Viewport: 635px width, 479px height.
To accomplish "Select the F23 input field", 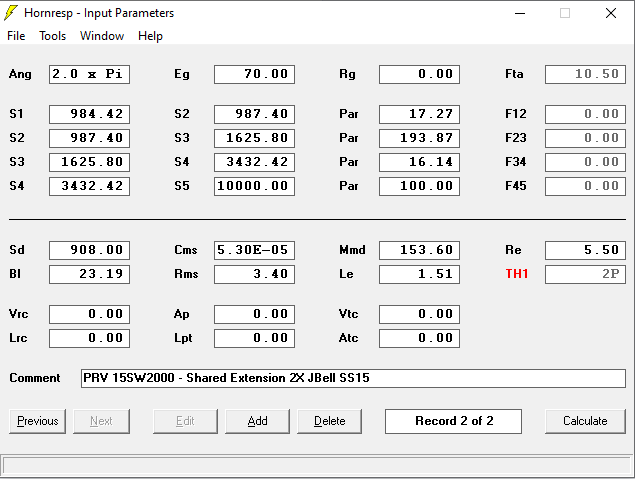I will point(585,138).
